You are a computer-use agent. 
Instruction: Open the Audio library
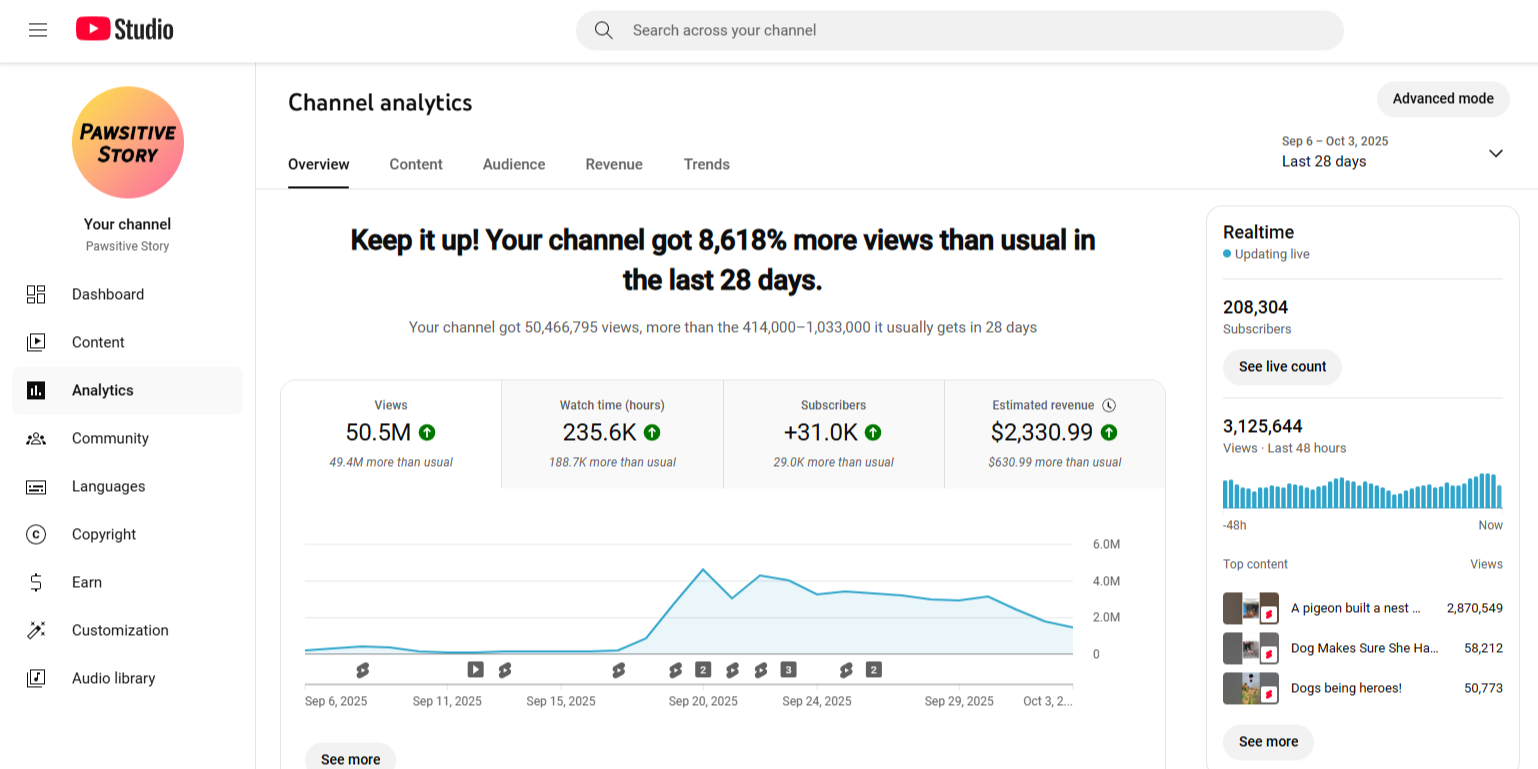(x=113, y=678)
